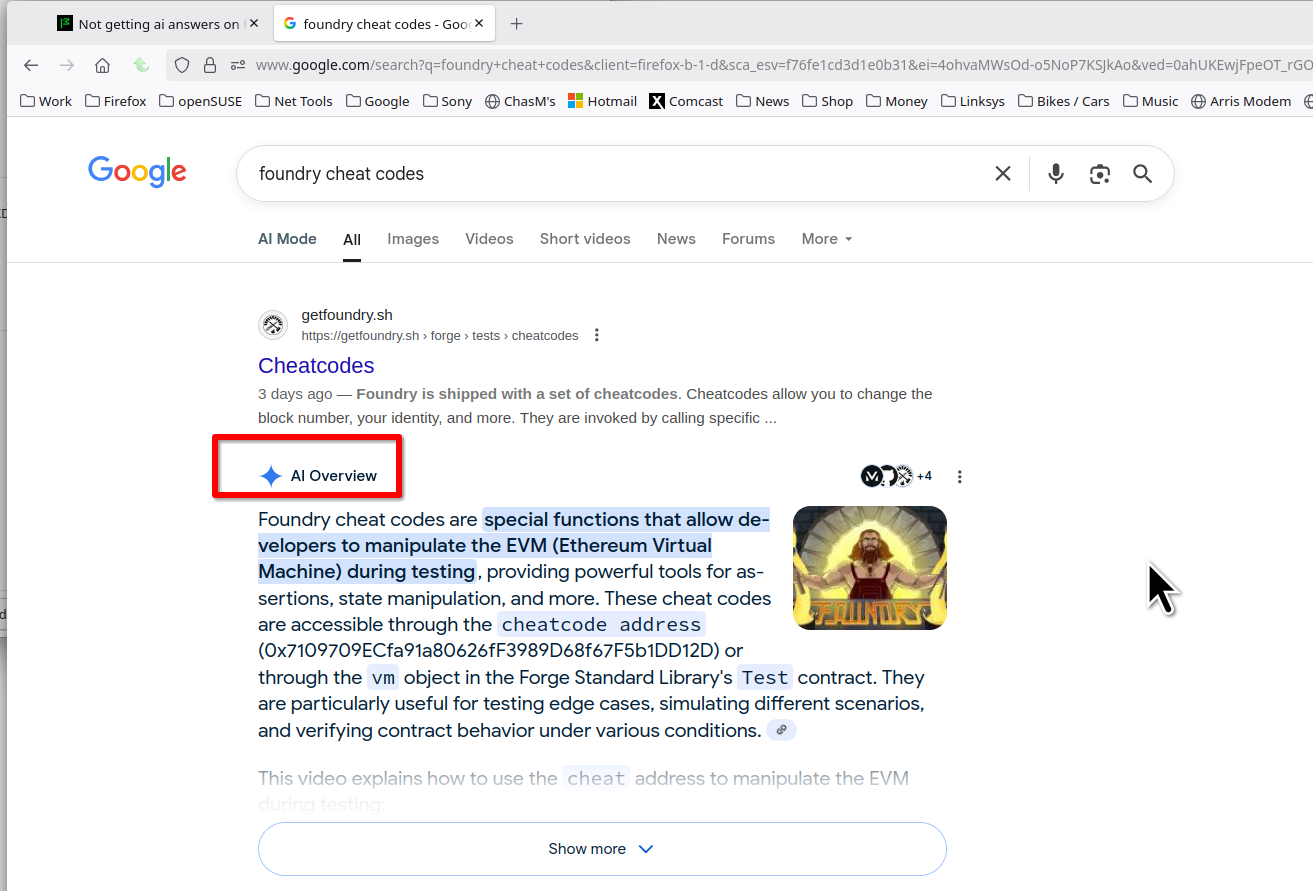Expand the More search filters dropdown

[x=827, y=239]
